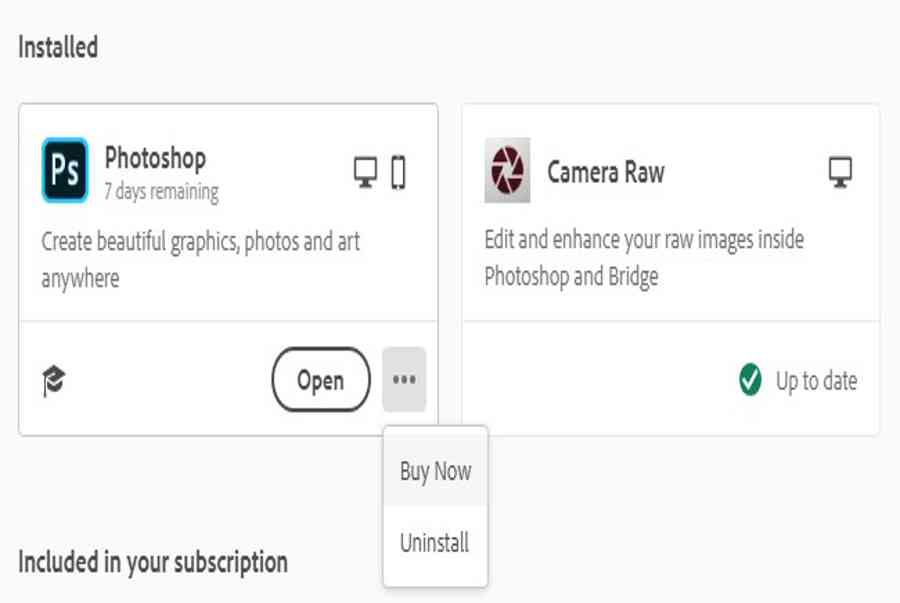The image size is (900, 603).
Task: Click the Camera Raw description text
Action: [x=644, y=258]
